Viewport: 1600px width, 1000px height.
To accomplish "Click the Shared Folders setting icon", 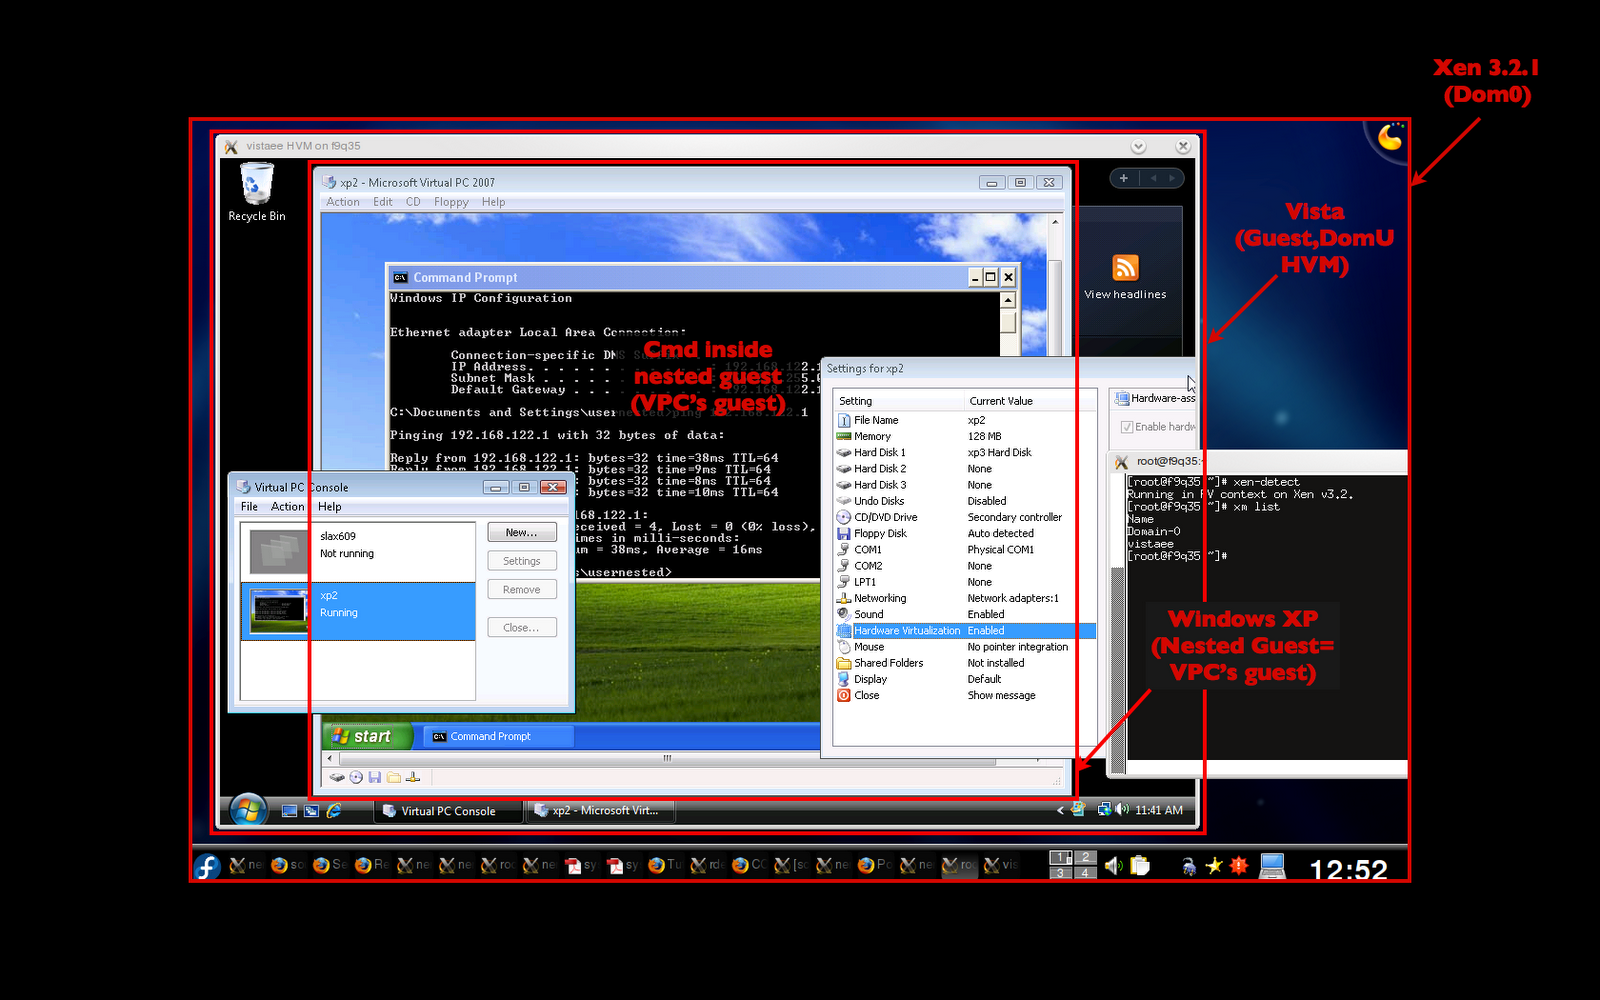I will tap(844, 663).
